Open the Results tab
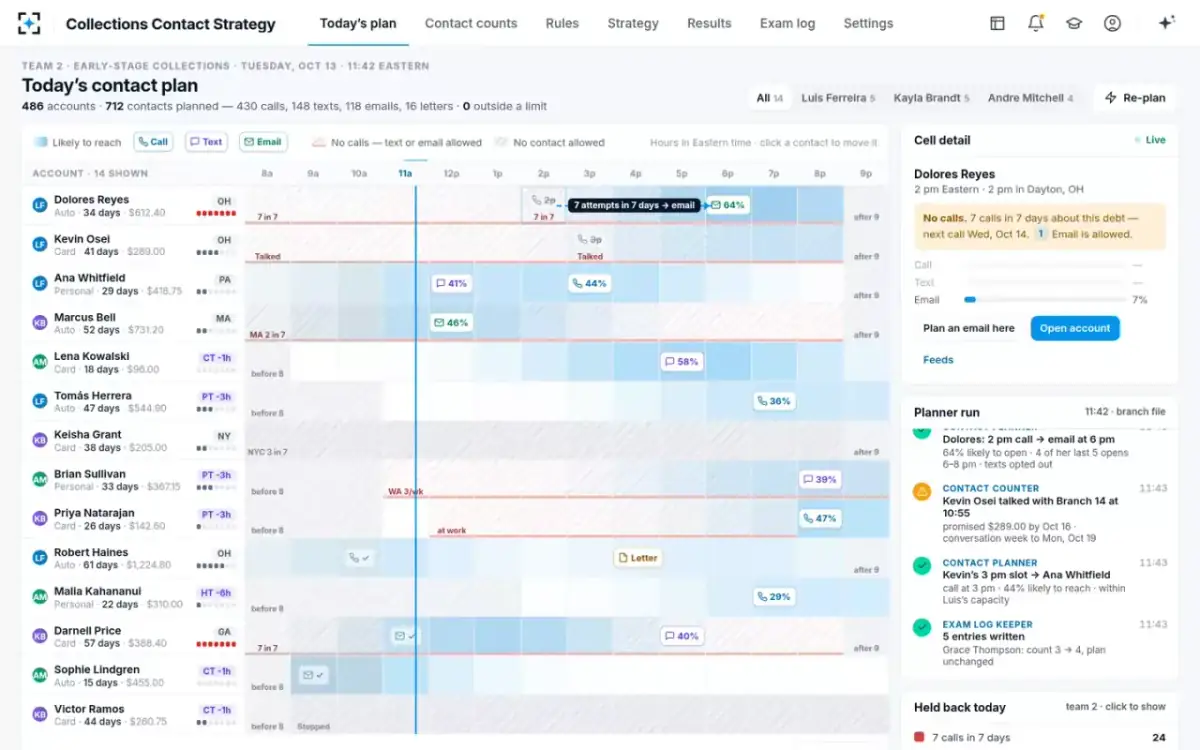This screenshot has width=1200, height=750. click(x=709, y=23)
